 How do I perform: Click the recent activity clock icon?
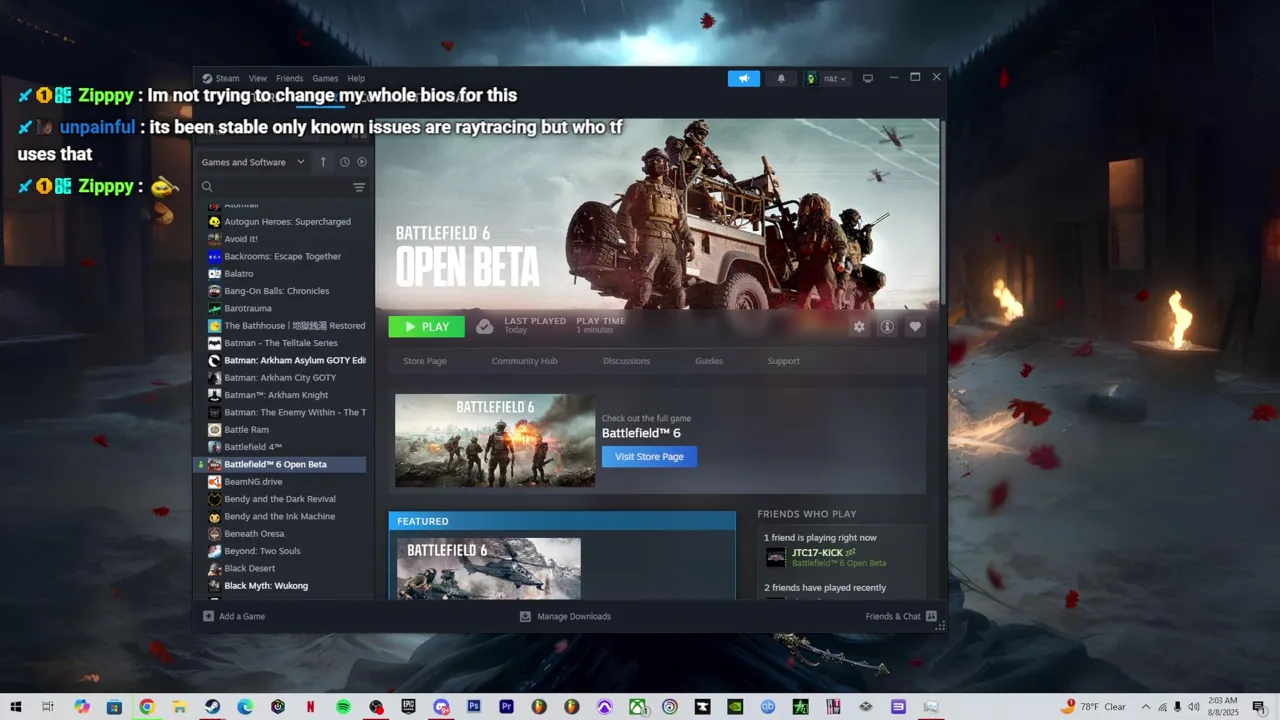pyautogui.click(x=345, y=162)
